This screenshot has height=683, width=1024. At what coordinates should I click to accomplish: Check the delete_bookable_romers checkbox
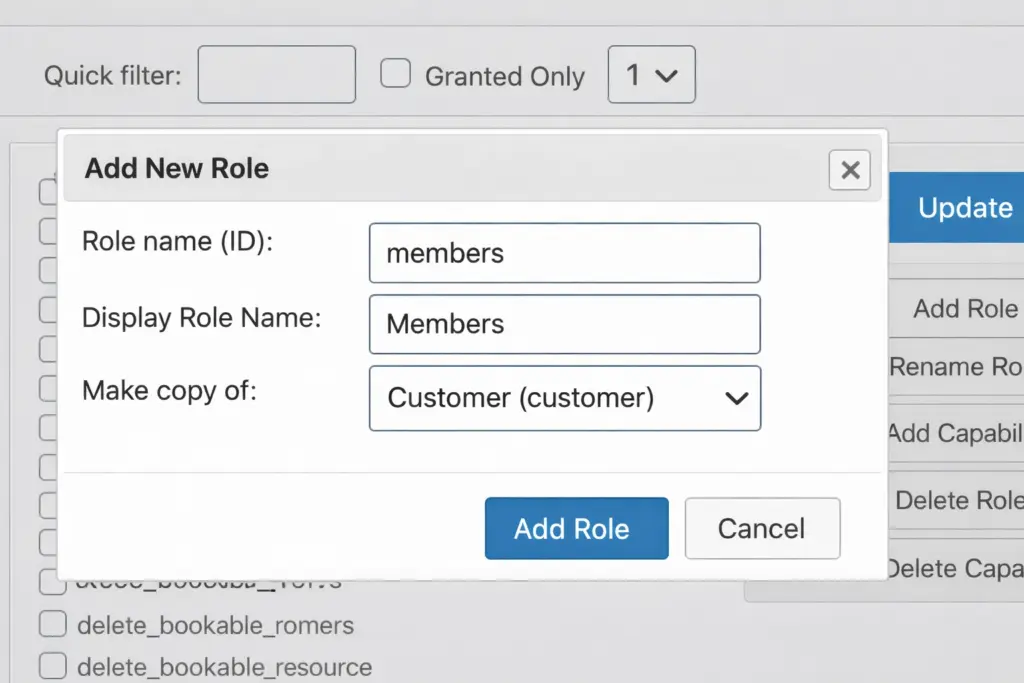[x=52, y=626]
